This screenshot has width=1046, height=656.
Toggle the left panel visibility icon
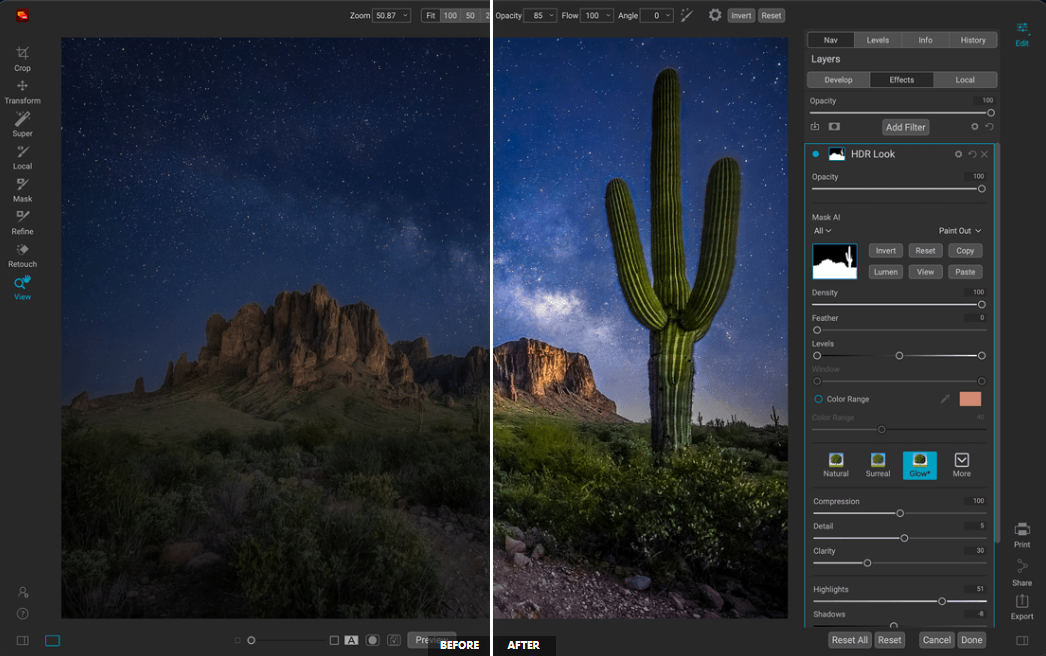[22, 640]
